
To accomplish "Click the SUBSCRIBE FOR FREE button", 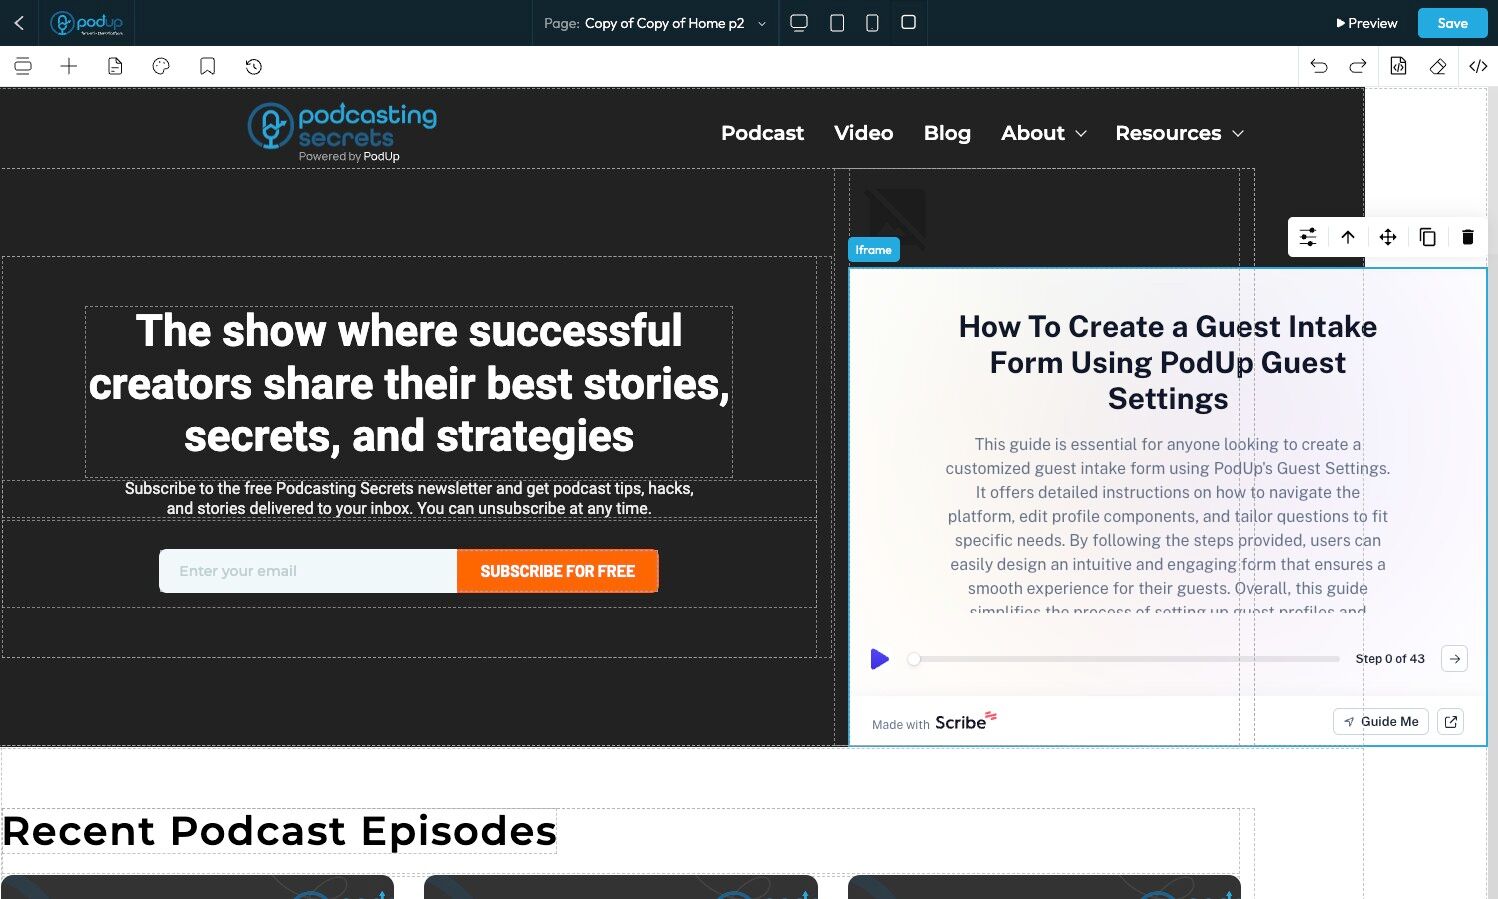I will pyautogui.click(x=557, y=571).
